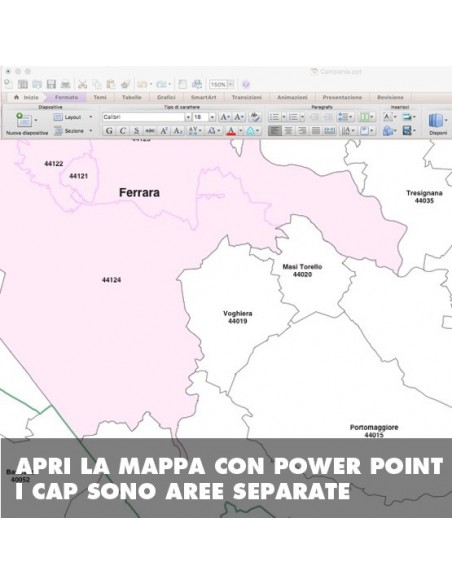Viewport: 452px width, 584px height.
Task: Click the Justify text alignment icon
Action: coord(316,130)
